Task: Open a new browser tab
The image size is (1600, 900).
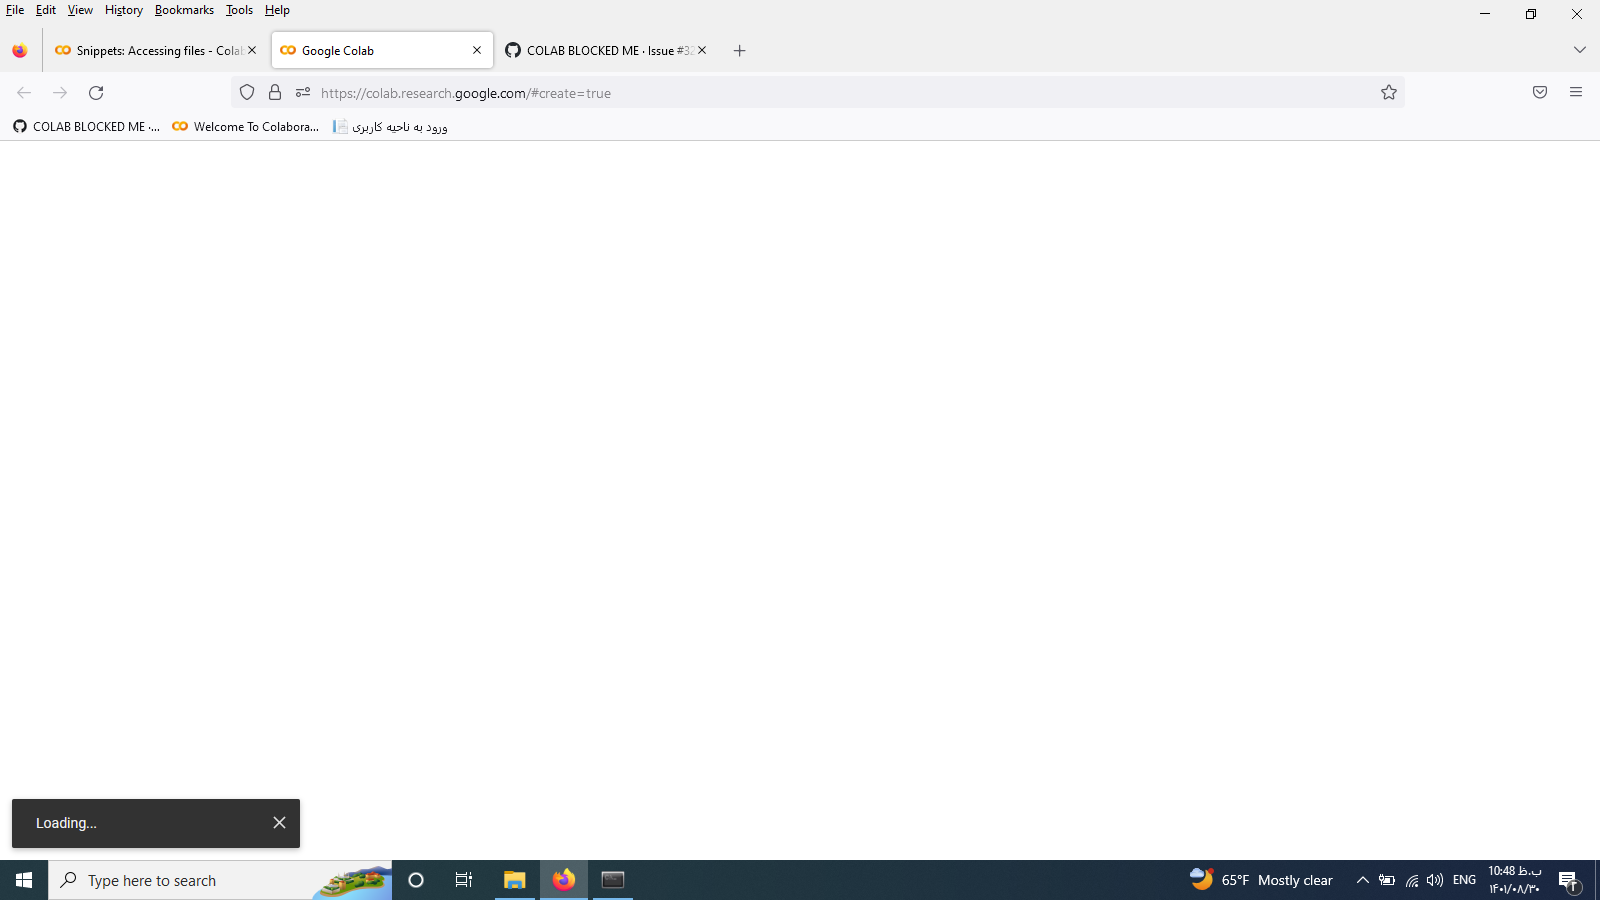Action: click(x=739, y=50)
